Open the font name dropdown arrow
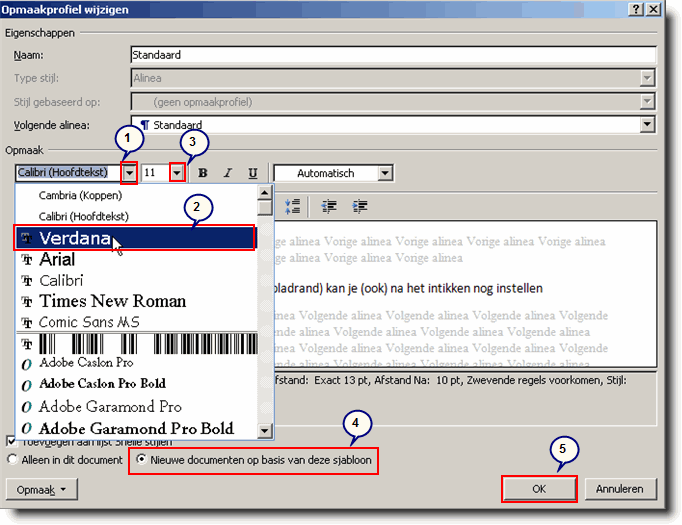This screenshot has width=682, height=525. tap(128, 174)
